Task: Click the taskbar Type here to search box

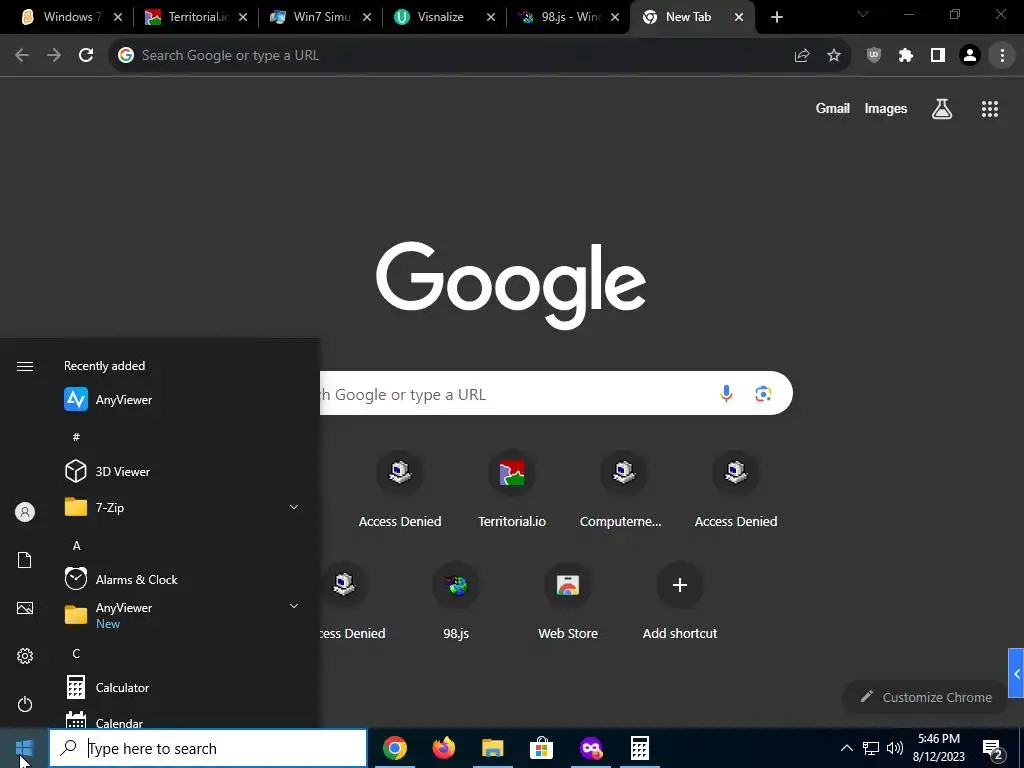Action: click(x=208, y=748)
